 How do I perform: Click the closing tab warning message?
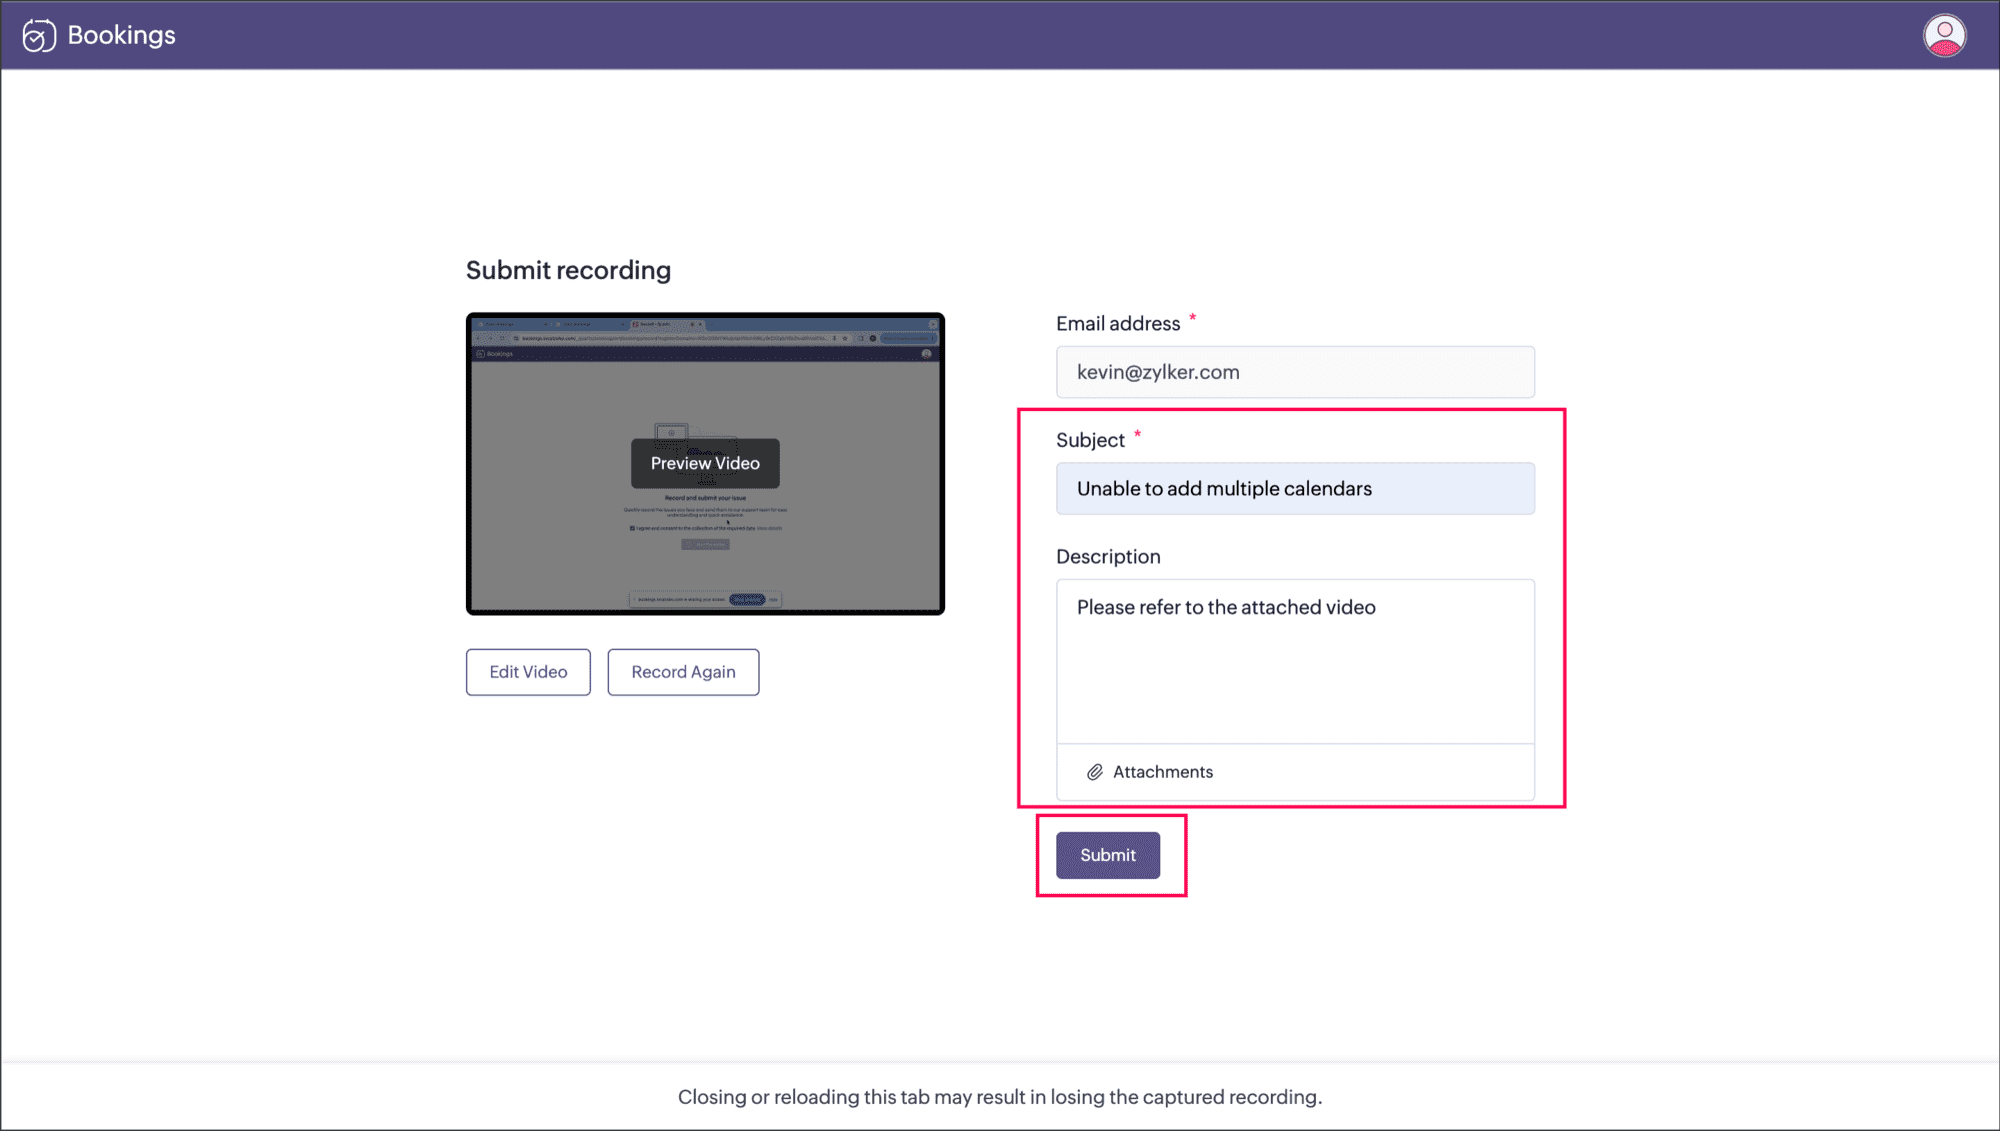coord(1000,1097)
